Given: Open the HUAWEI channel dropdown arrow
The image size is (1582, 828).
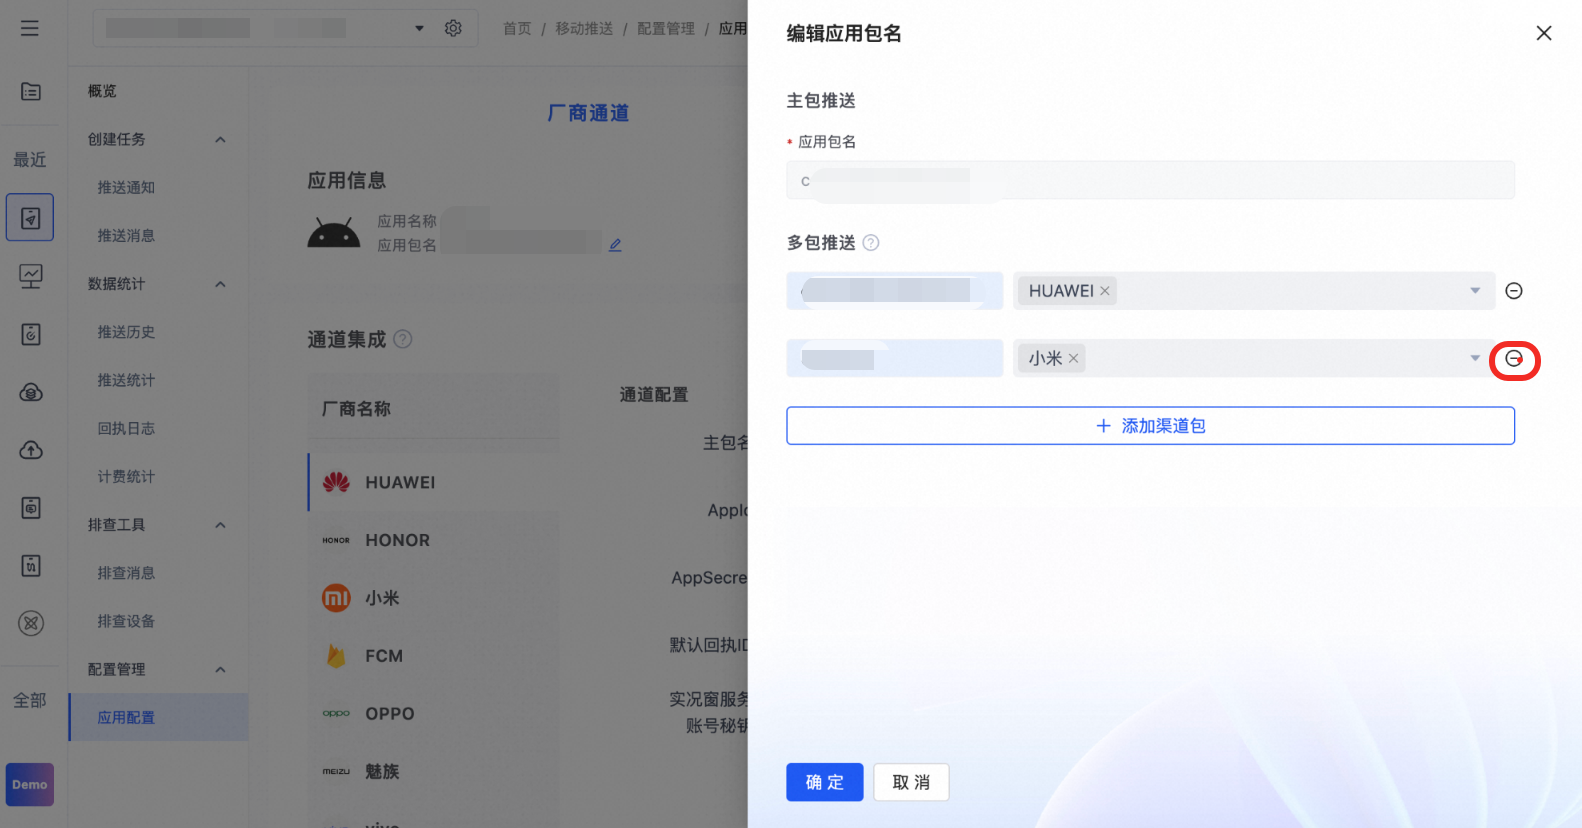Looking at the screenshot, I should (1475, 291).
